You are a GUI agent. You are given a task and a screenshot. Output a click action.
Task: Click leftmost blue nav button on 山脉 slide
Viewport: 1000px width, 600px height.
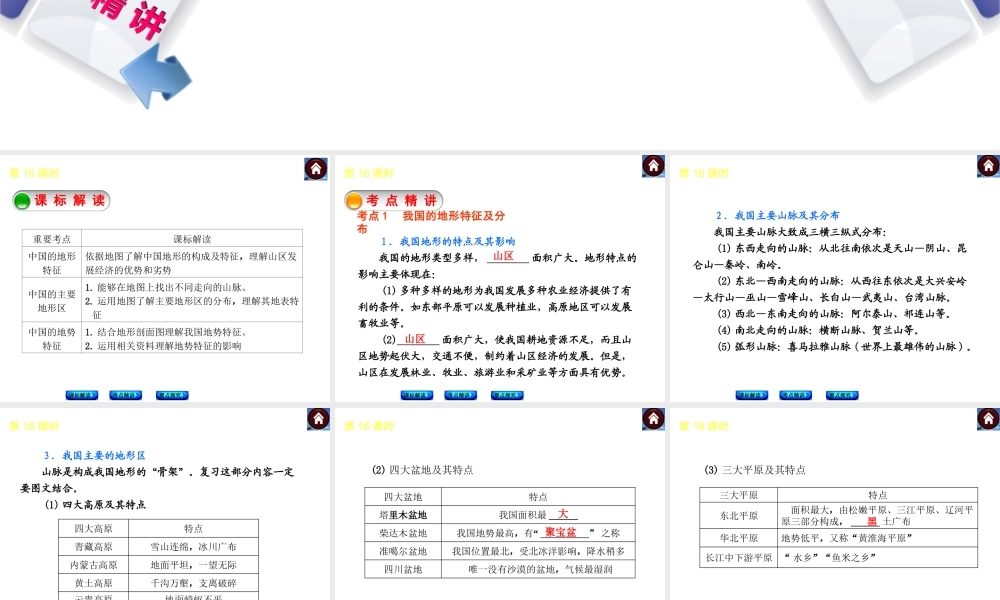(752, 395)
